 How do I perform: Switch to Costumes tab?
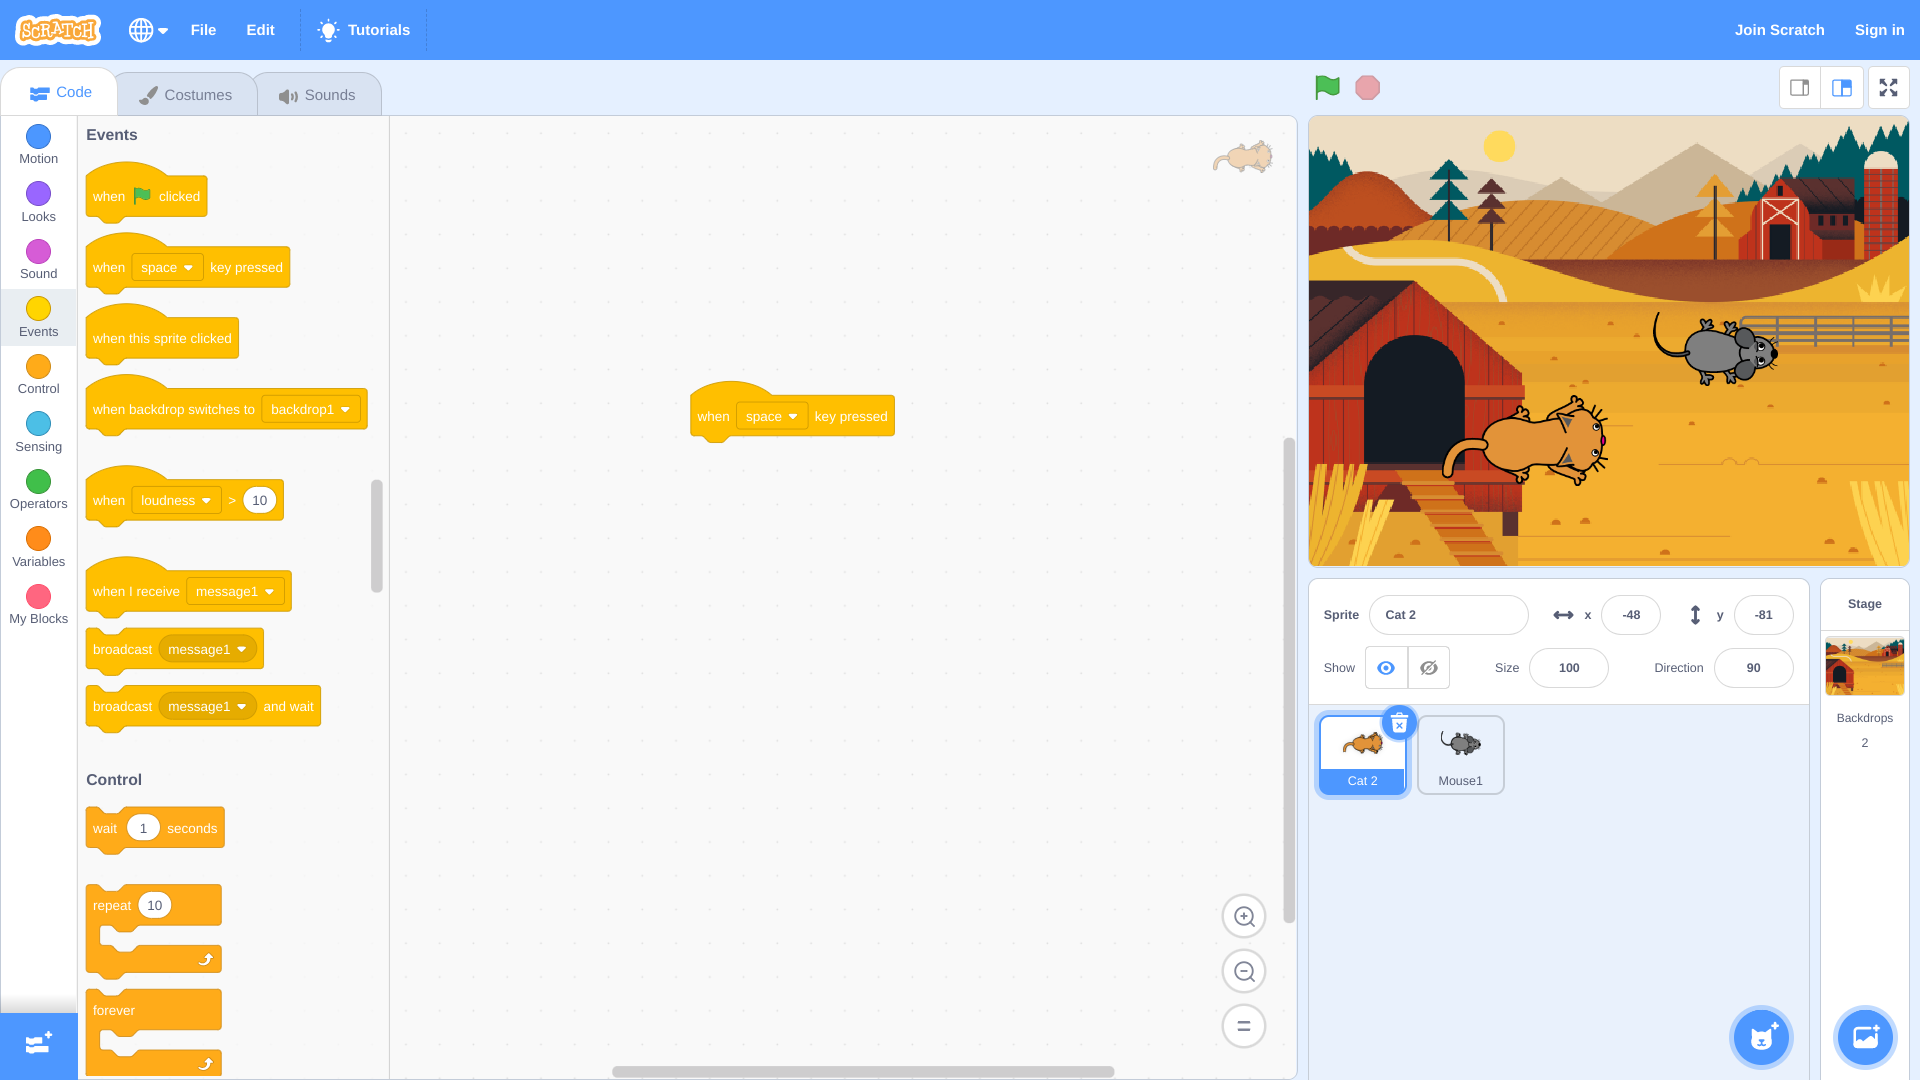coord(185,92)
